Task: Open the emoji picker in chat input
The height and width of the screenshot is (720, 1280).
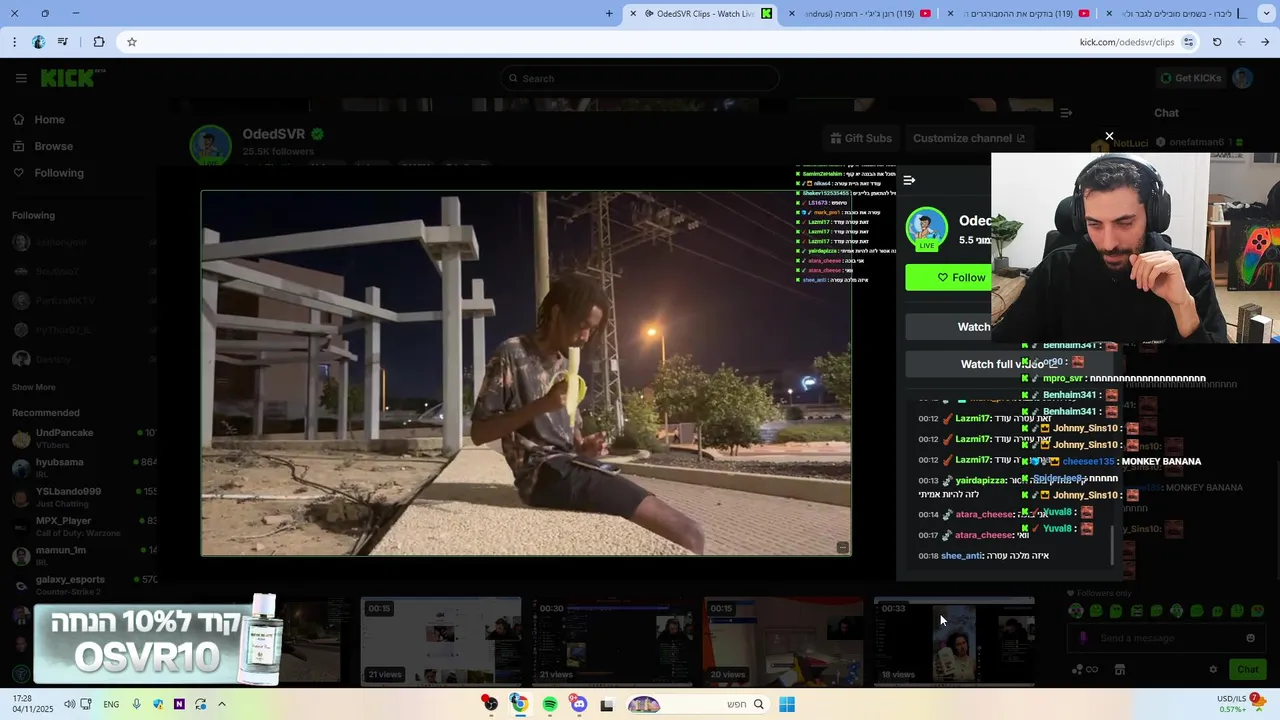Action: click(x=1250, y=638)
